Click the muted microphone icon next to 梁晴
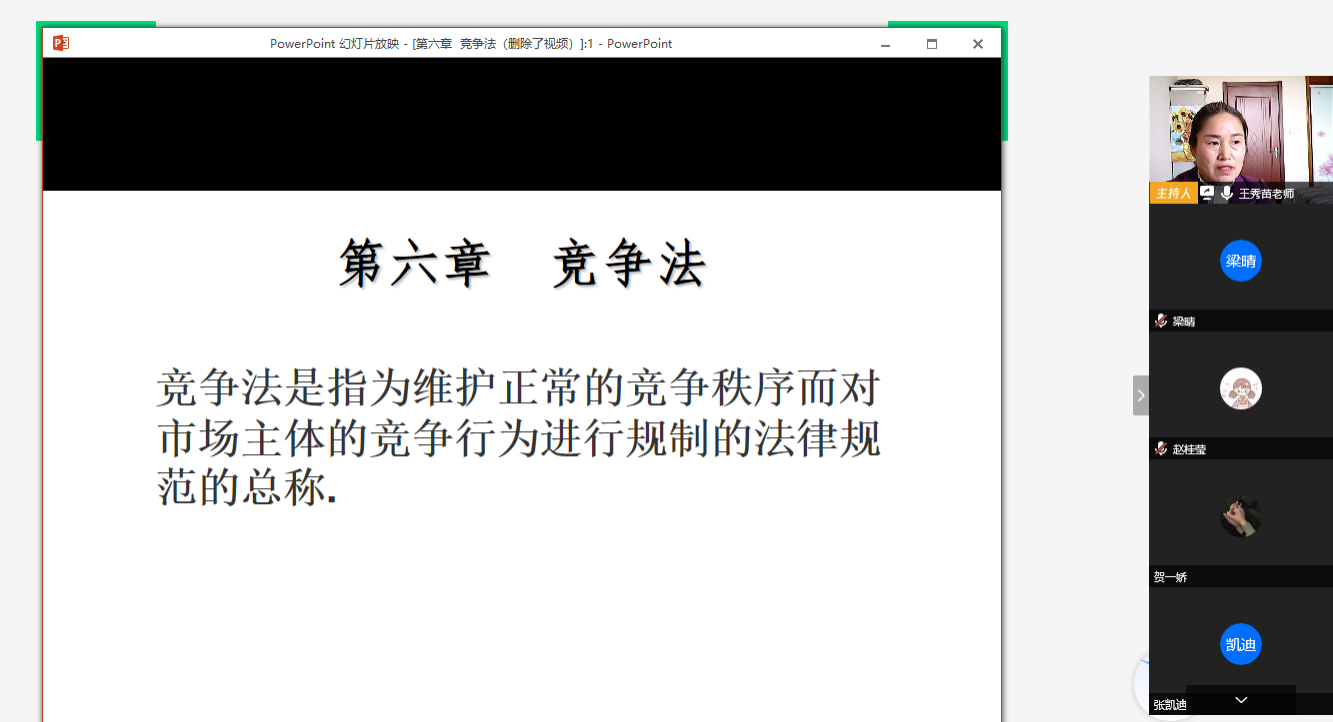The width and height of the screenshot is (1333, 722). point(1161,321)
